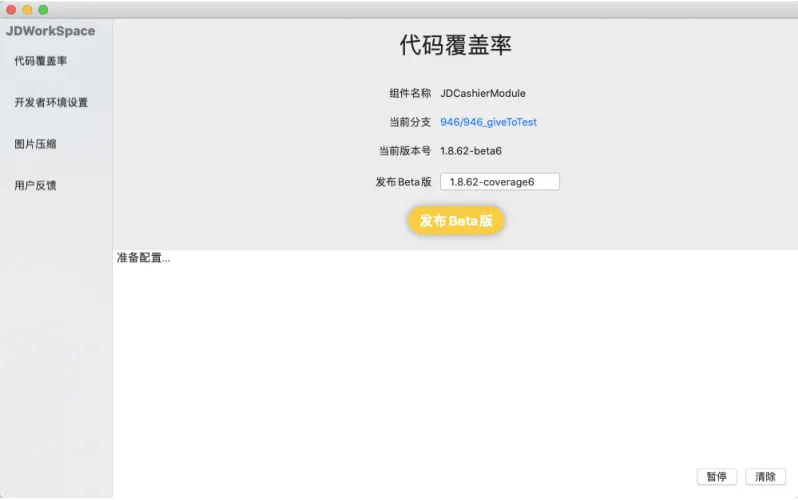The width and height of the screenshot is (798, 500).
Task: Go to 用户反馈 sidebar item
Action: [35, 185]
